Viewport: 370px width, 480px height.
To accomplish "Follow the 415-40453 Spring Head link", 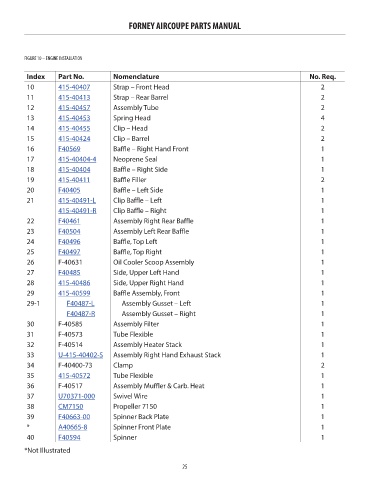I will [74, 118].
